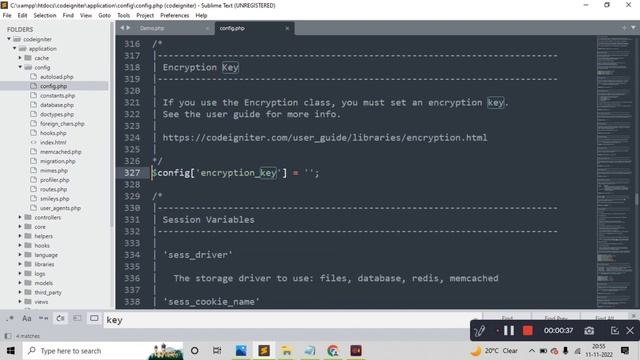Click the Find All button
Viewport: 640px width, 360px height.
click(x=604, y=318)
